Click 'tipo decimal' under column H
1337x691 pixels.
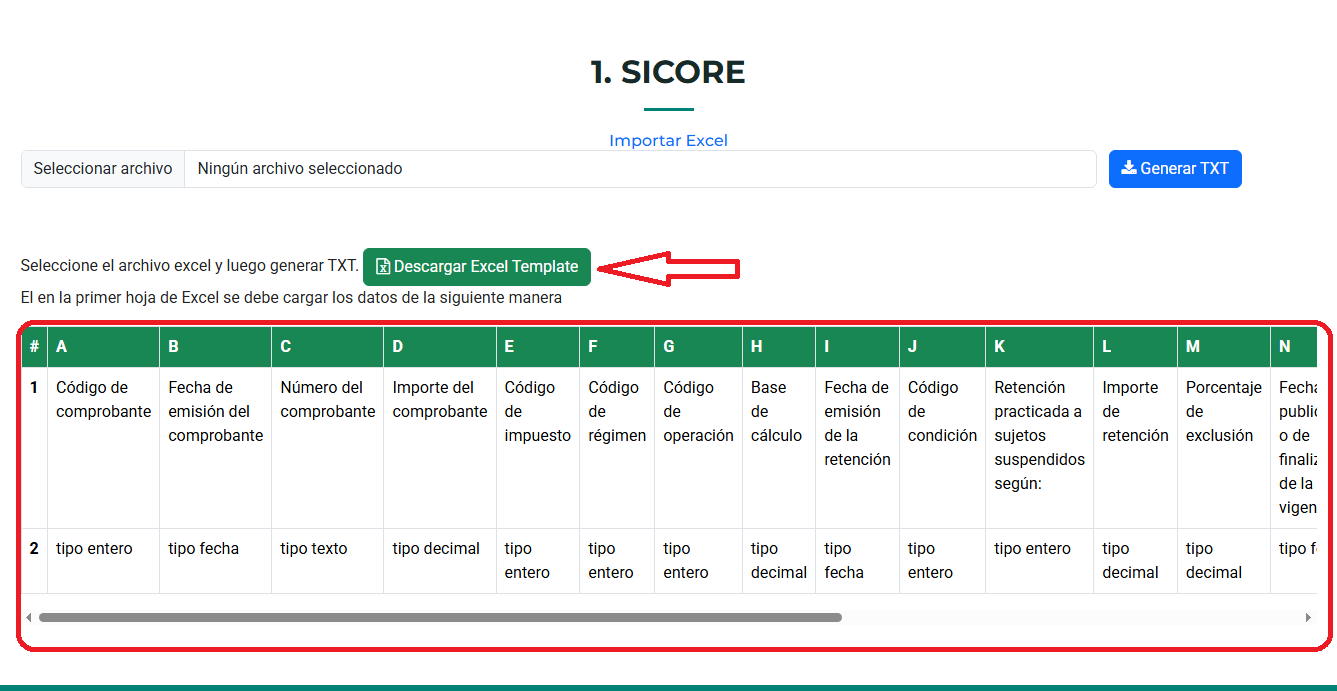click(x=779, y=561)
